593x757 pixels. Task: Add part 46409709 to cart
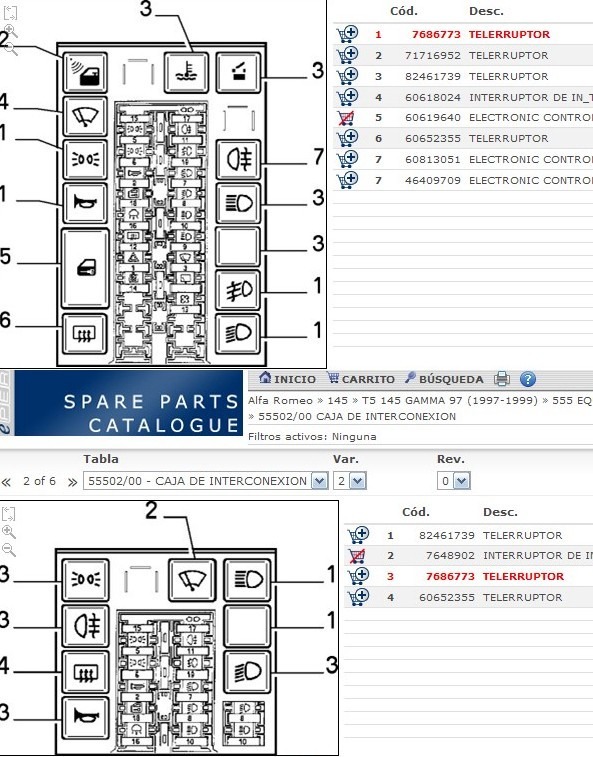[x=347, y=180]
